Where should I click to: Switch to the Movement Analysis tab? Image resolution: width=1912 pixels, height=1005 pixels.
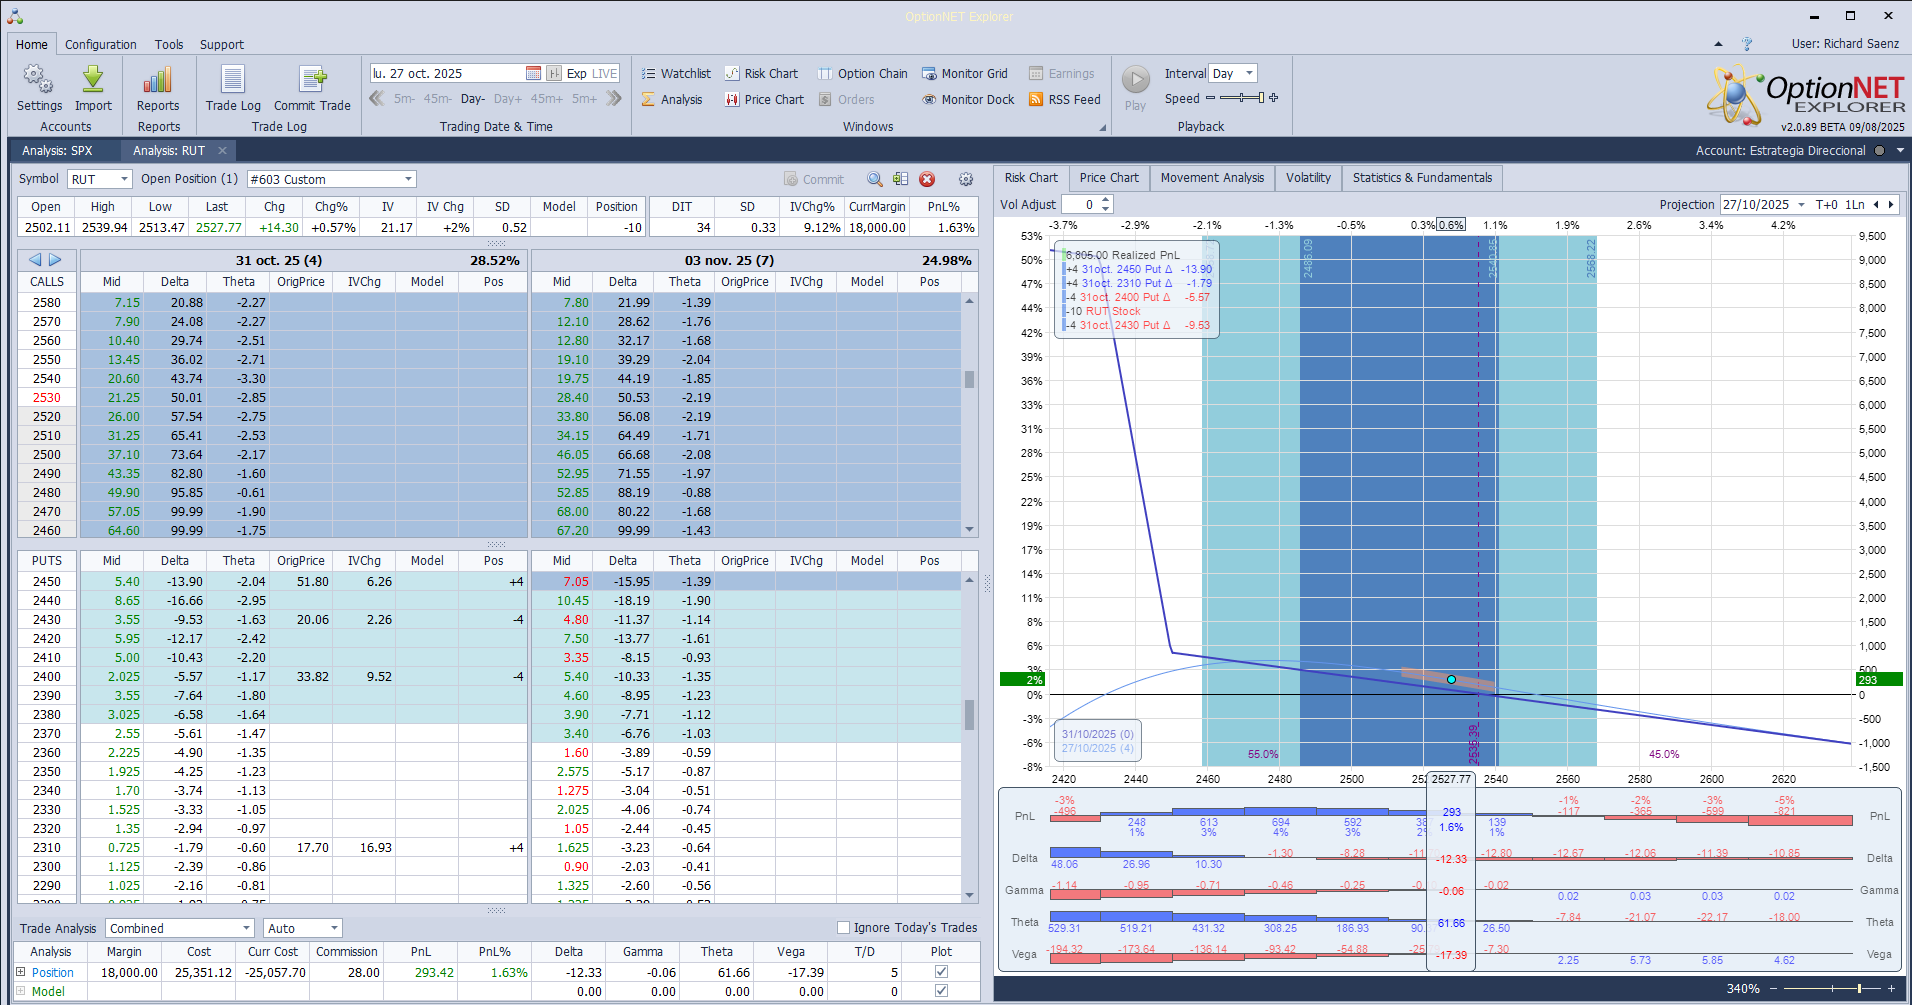click(x=1212, y=178)
